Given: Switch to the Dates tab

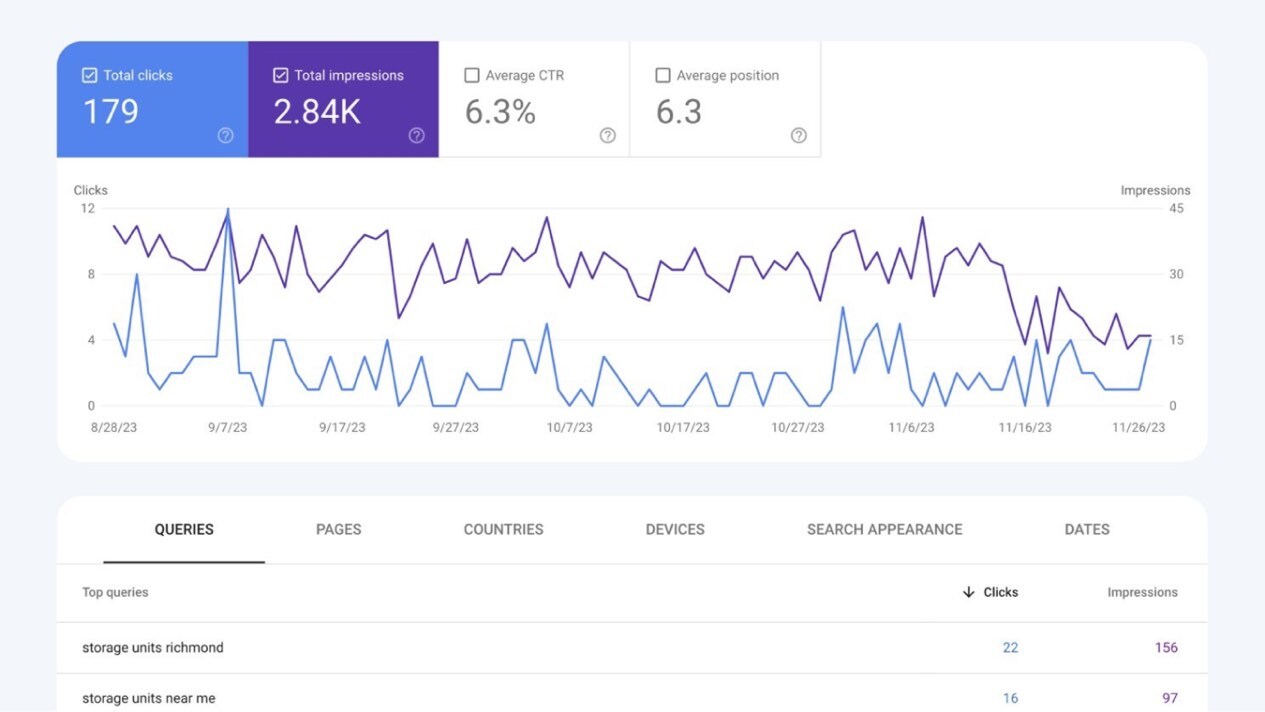Looking at the screenshot, I should pyautogui.click(x=1087, y=529).
